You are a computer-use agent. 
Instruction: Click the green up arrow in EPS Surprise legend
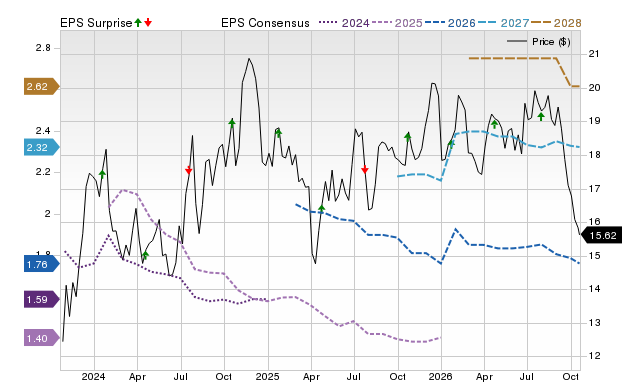tap(138, 23)
